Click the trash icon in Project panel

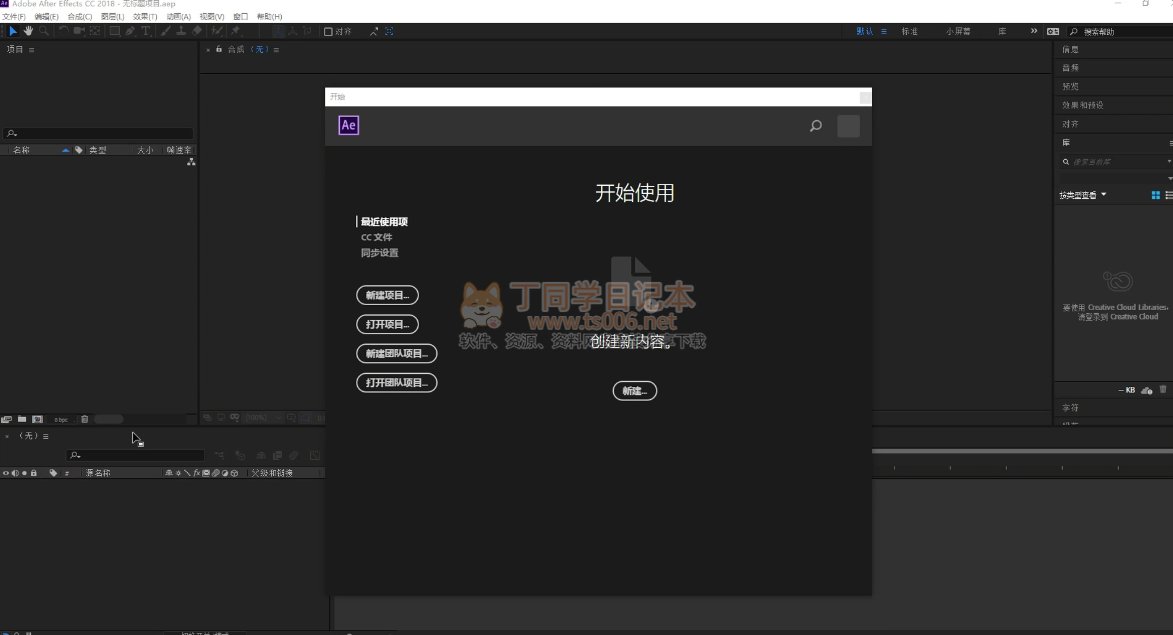(85, 419)
